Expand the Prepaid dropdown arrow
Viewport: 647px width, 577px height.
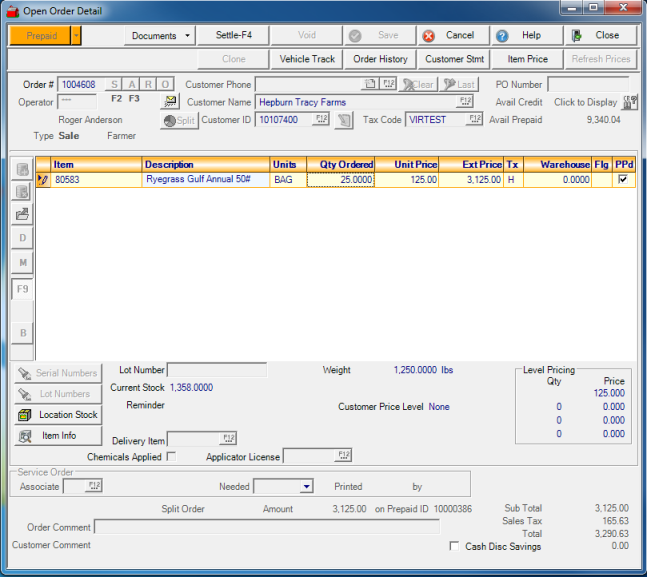coord(76,35)
